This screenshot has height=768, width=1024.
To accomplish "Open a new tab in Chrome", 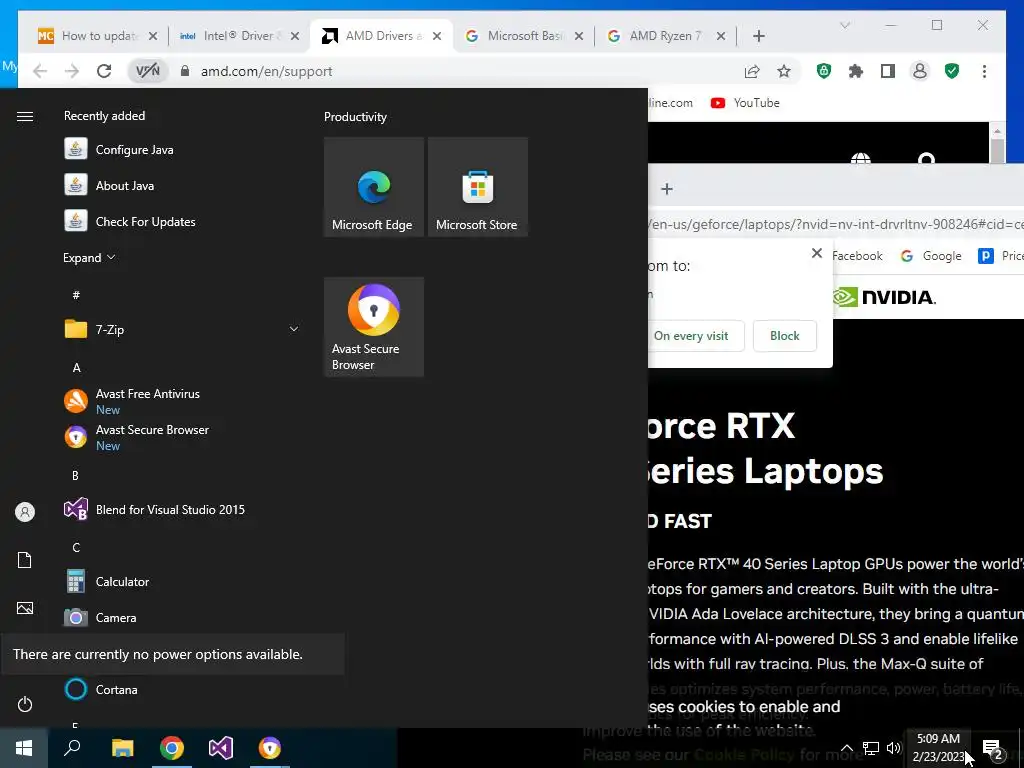I will (758, 36).
